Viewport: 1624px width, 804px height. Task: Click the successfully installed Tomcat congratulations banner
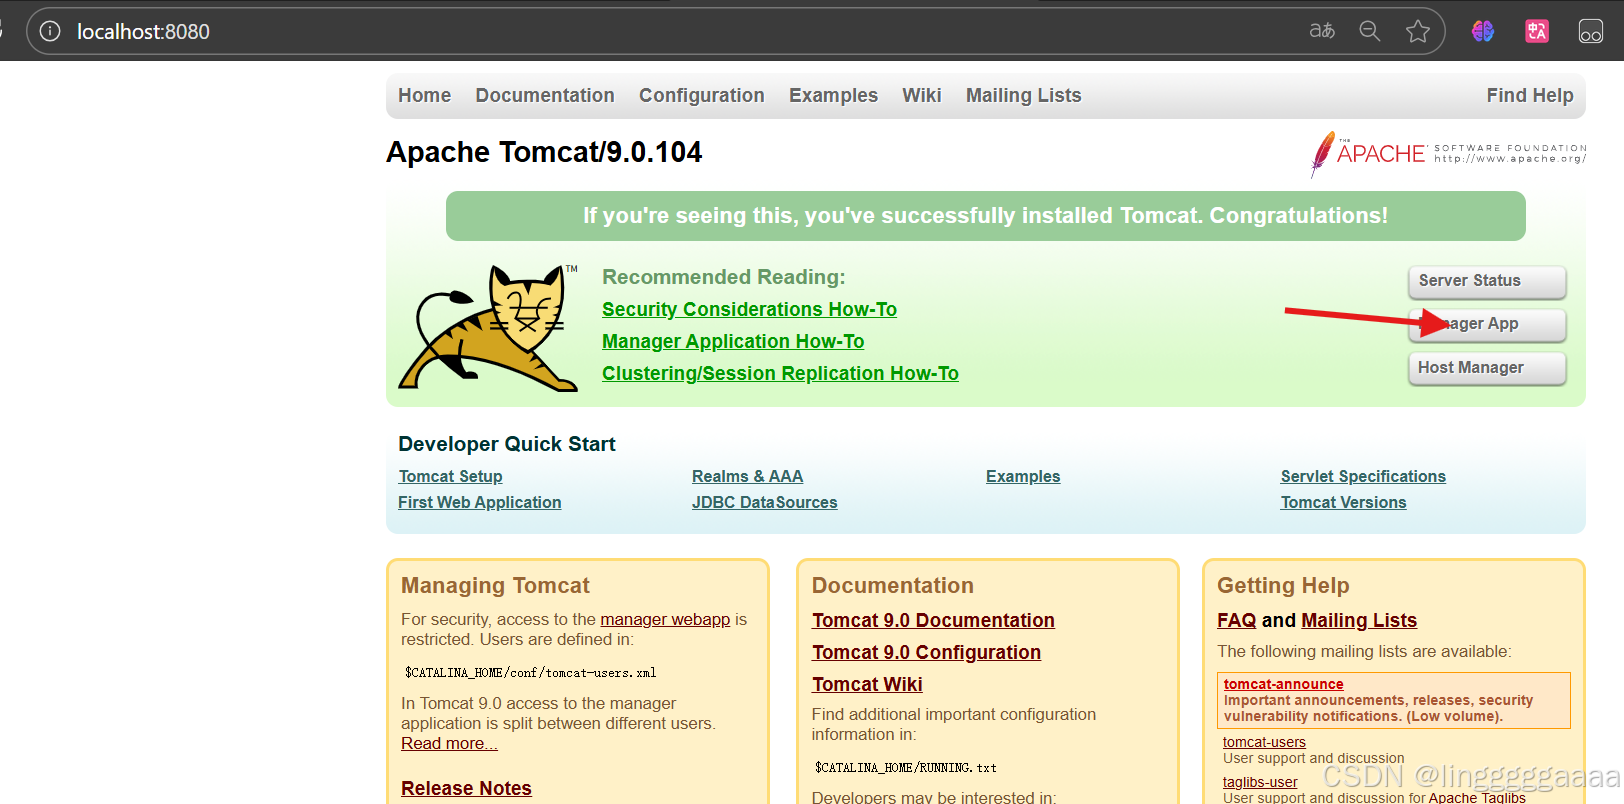pos(985,216)
